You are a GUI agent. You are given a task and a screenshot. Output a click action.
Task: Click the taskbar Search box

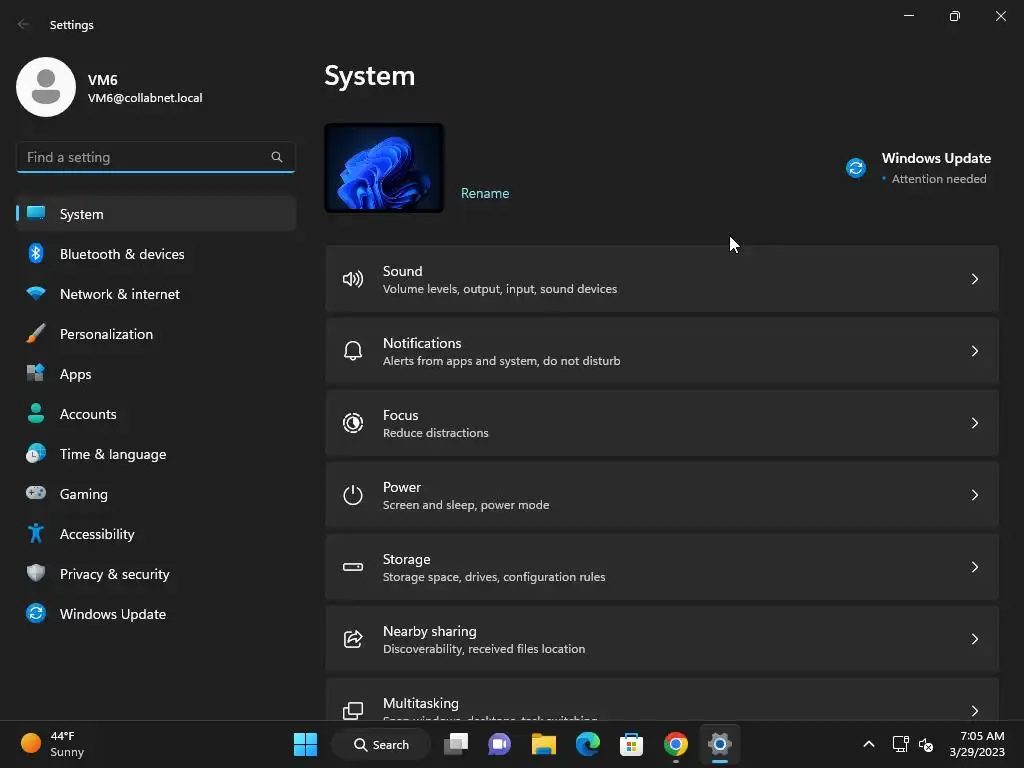pyautogui.click(x=381, y=744)
